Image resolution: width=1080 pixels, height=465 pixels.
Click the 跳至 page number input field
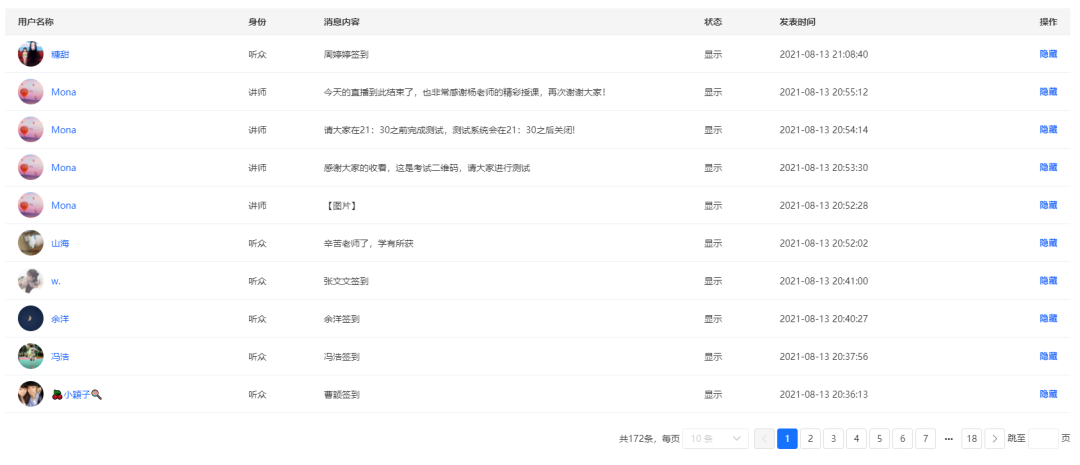(1043, 438)
